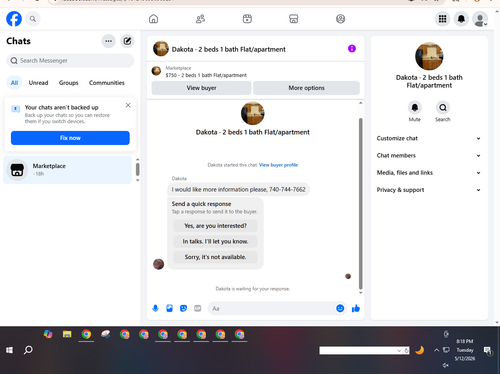
Task: Open the View buyer profile link
Action: click(278, 165)
